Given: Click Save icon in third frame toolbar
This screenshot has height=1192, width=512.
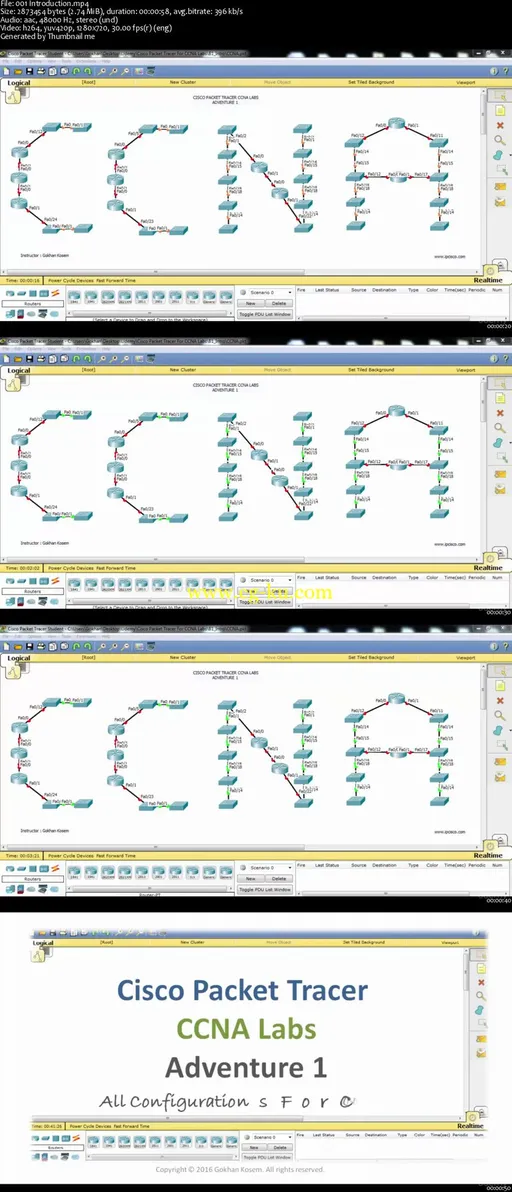Looking at the screenshot, I should [29, 645].
